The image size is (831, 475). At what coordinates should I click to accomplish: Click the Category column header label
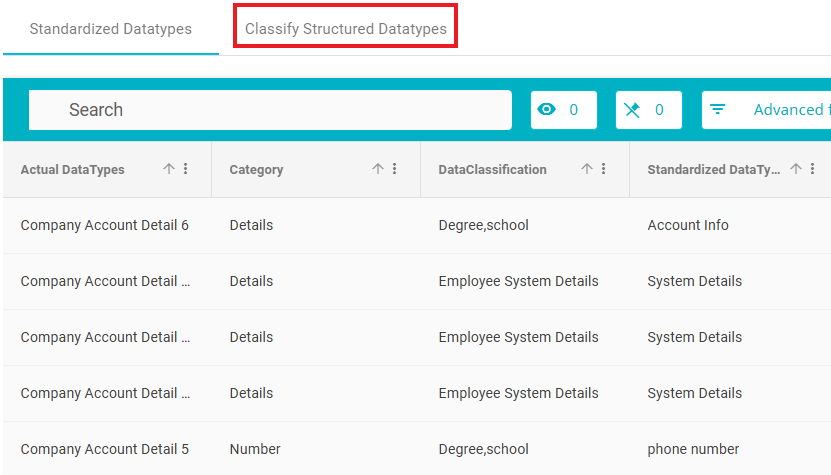click(256, 170)
